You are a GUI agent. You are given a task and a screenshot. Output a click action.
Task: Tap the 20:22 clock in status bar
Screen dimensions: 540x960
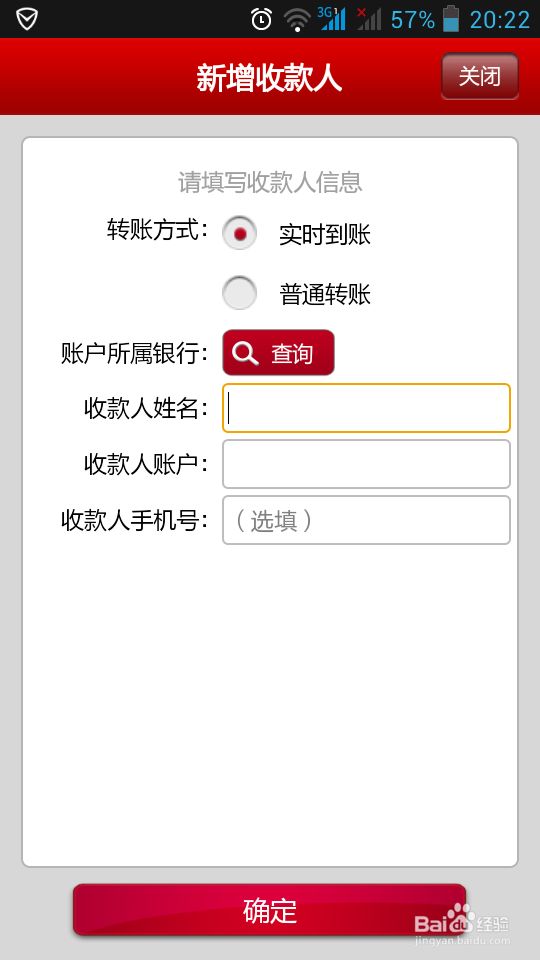coord(500,20)
